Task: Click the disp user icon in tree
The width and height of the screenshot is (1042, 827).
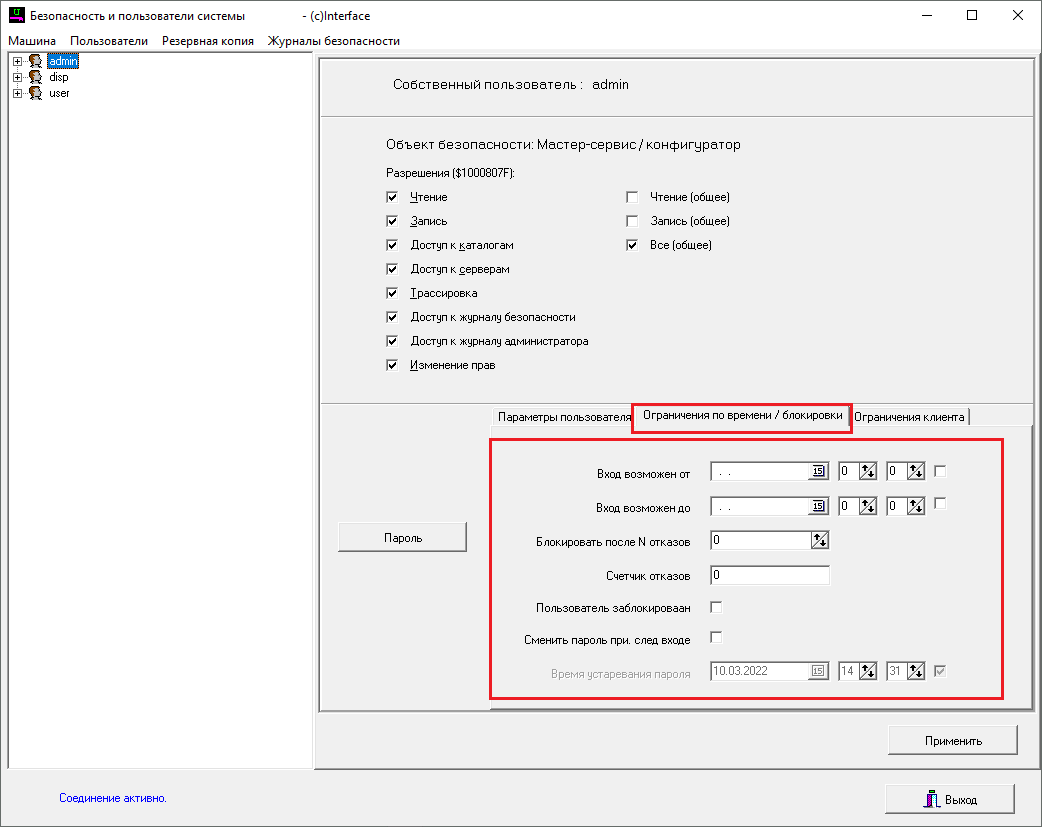Action: [35, 77]
